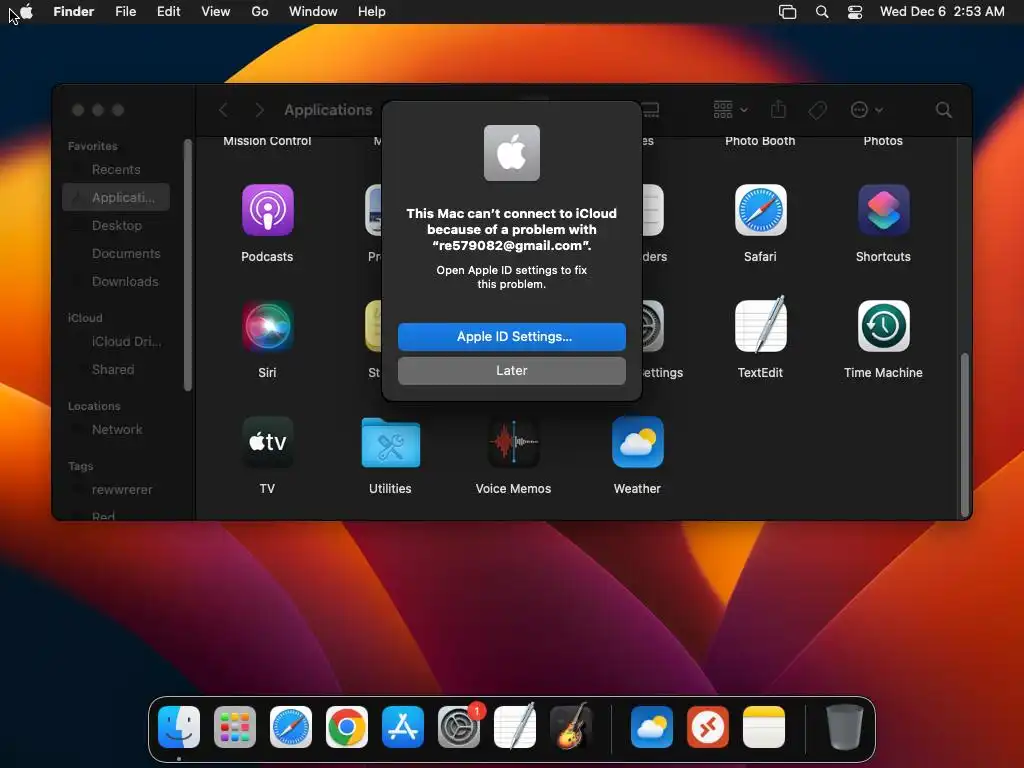Image resolution: width=1024 pixels, height=768 pixels.
Task: Dismiss the iCloud dialog with Later
Action: point(511,370)
